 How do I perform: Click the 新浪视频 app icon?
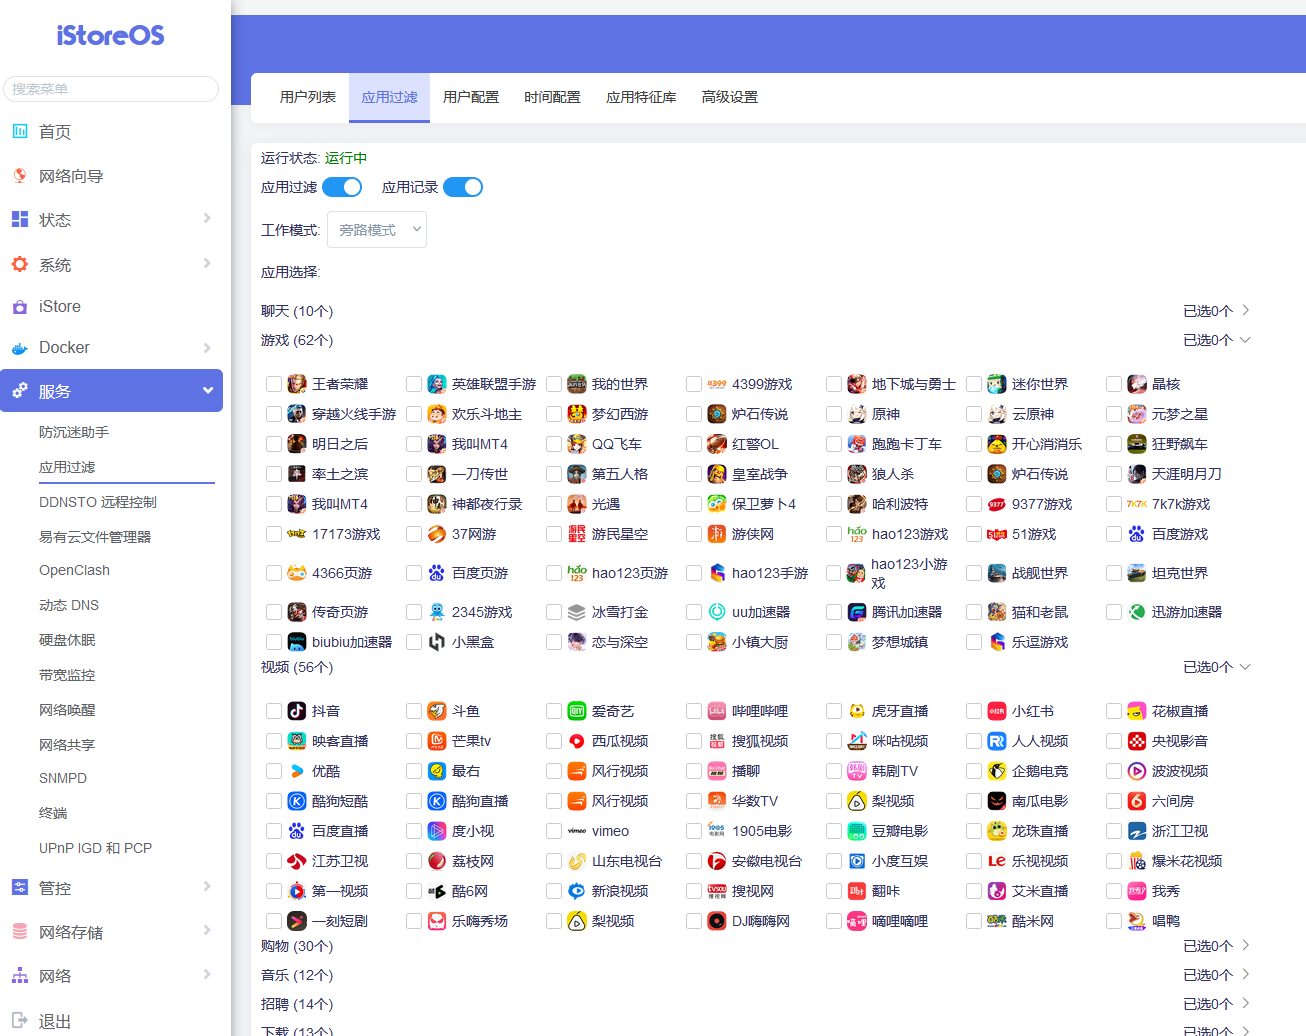[x=577, y=891]
